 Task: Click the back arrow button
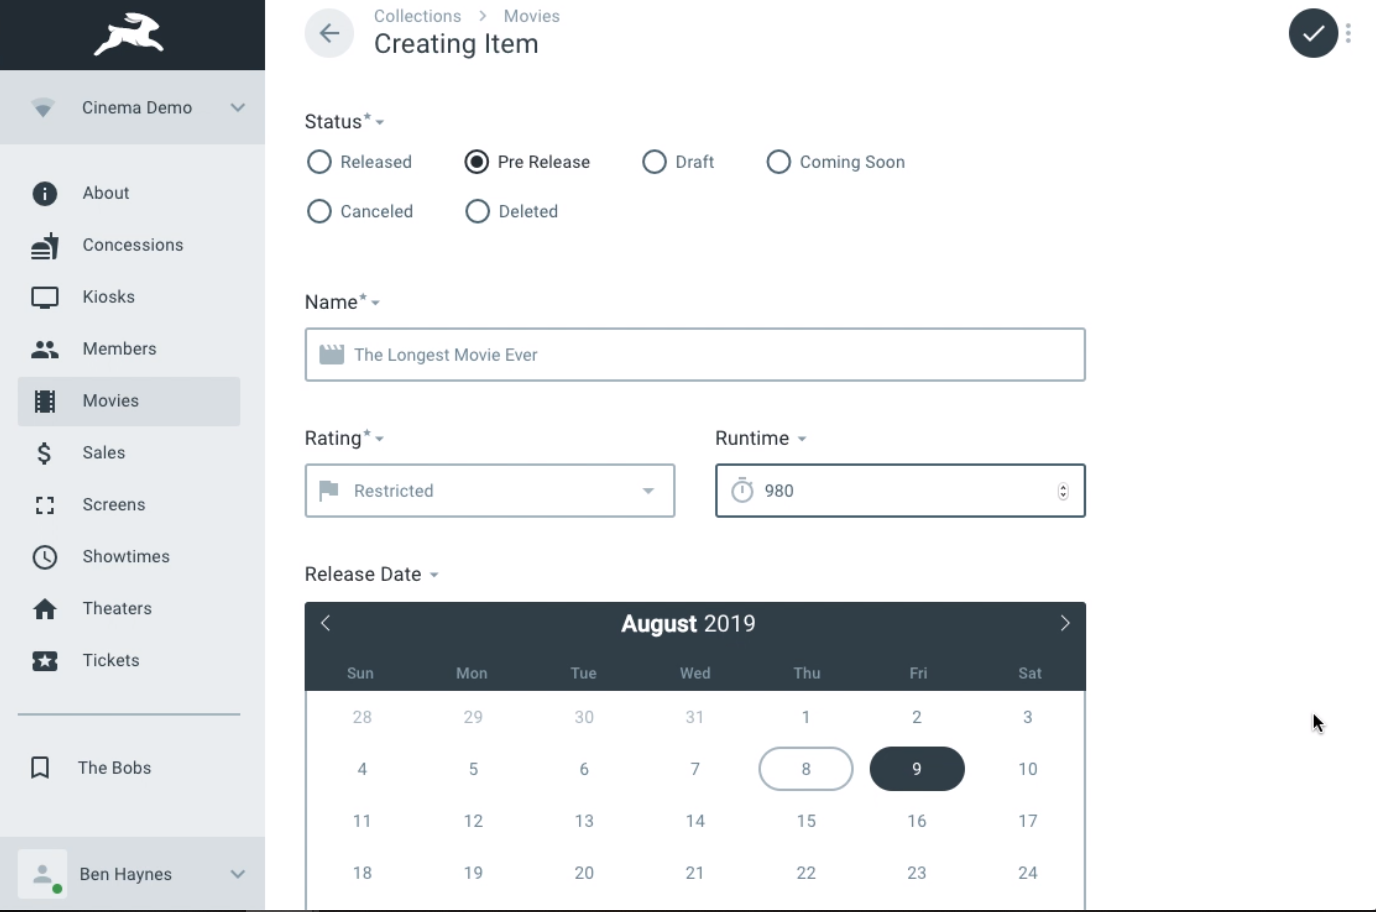click(329, 33)
